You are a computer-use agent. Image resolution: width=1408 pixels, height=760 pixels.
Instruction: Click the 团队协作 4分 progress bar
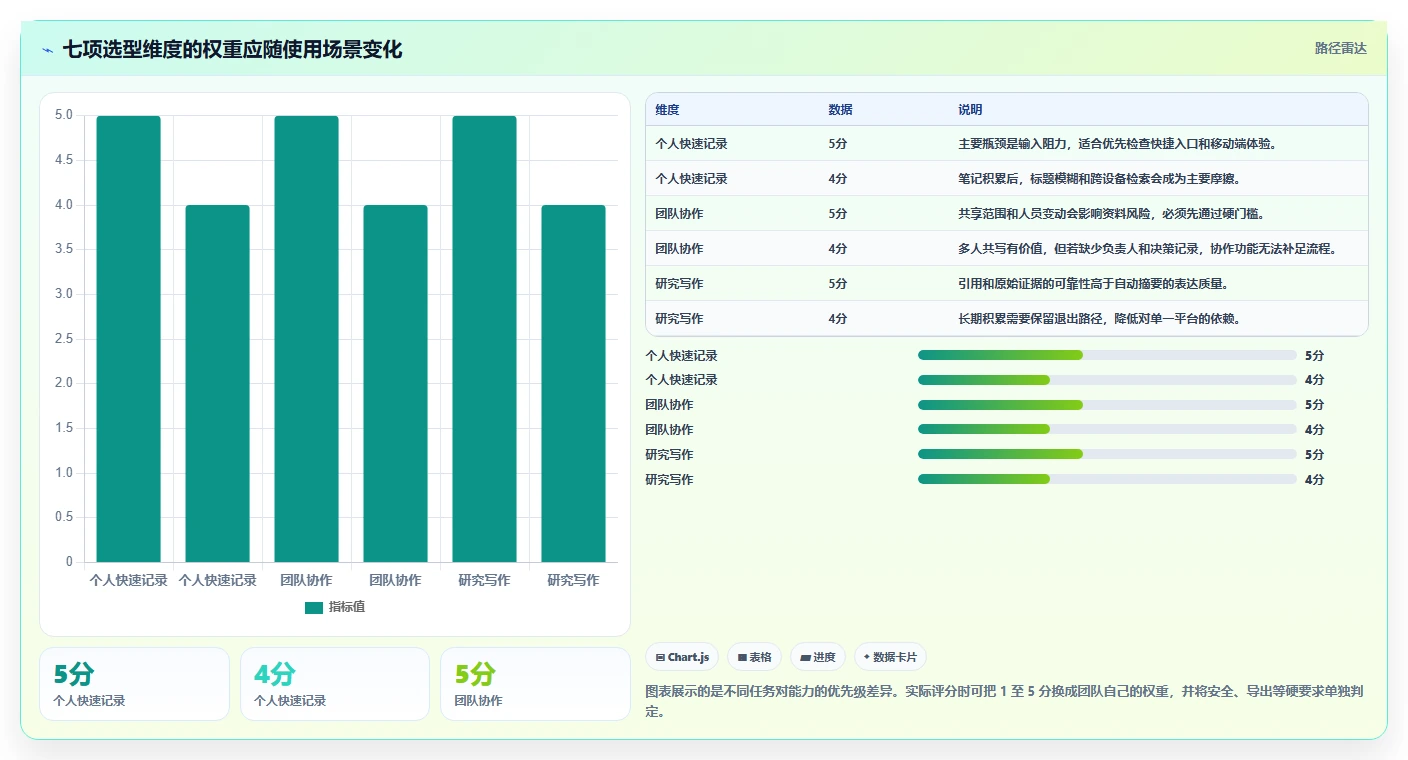click(x=1107, y=429)
